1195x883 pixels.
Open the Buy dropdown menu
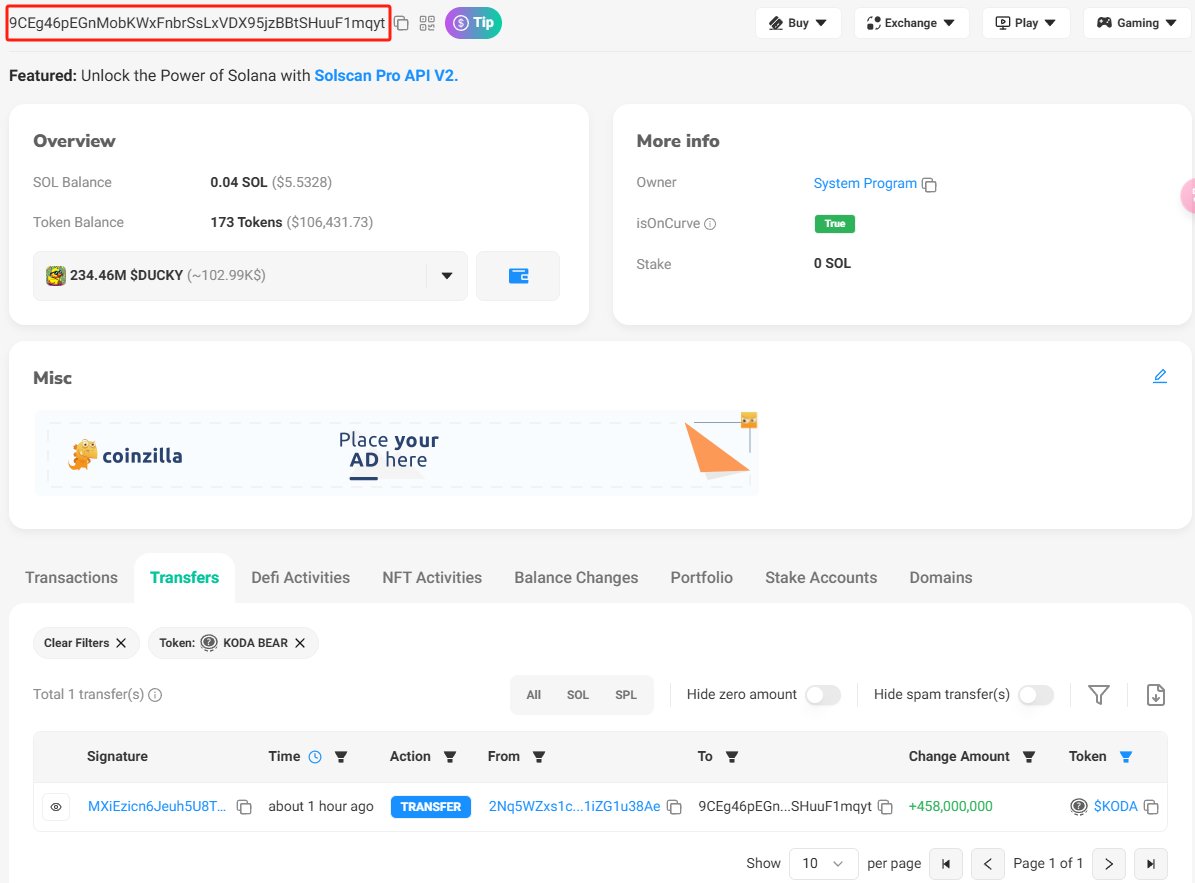tap(798, 23)
